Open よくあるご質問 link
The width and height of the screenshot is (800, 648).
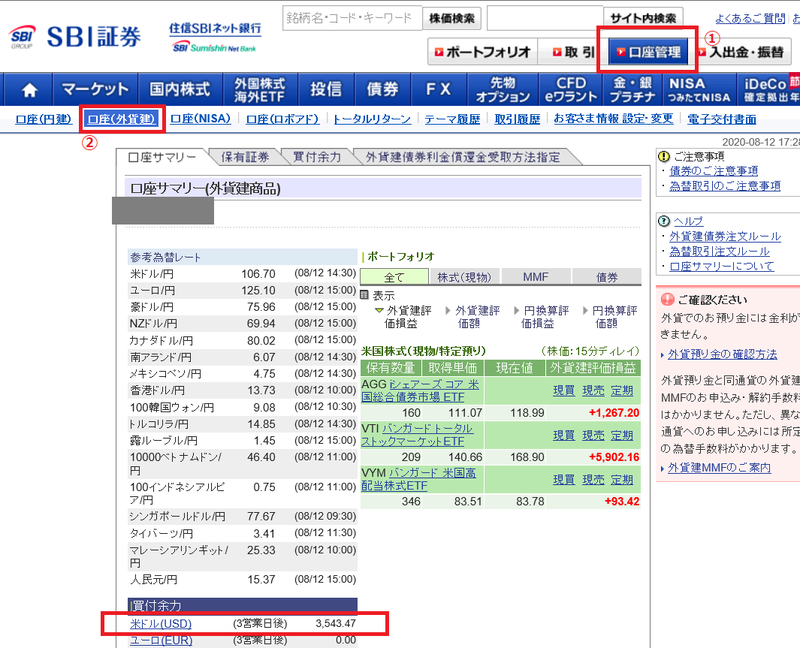point(750,19)
